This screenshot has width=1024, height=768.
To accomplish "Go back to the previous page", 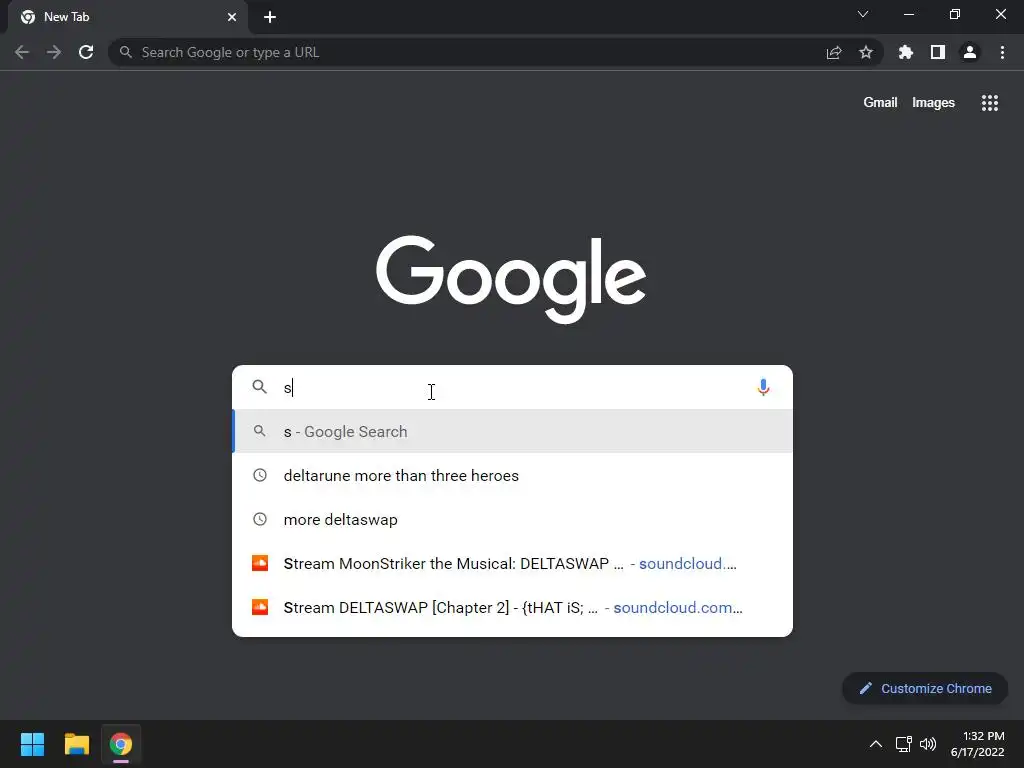I will 22,52.
